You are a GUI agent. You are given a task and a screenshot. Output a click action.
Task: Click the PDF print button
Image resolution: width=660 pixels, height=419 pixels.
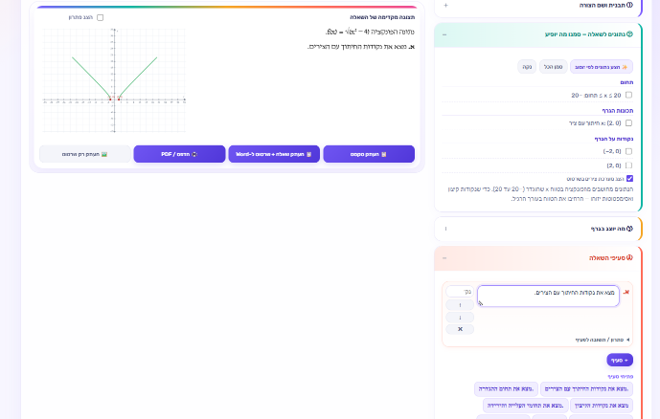click(x=179, y=154)
